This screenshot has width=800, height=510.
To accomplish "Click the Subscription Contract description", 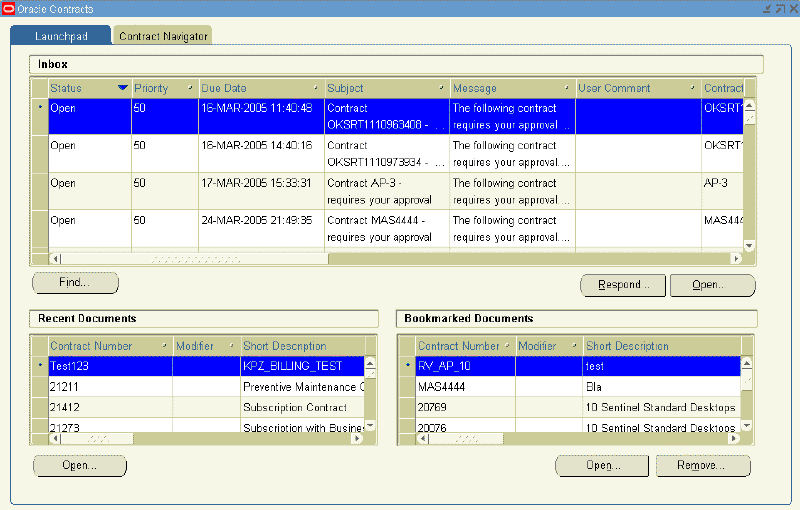I will [x=303, y=407].
